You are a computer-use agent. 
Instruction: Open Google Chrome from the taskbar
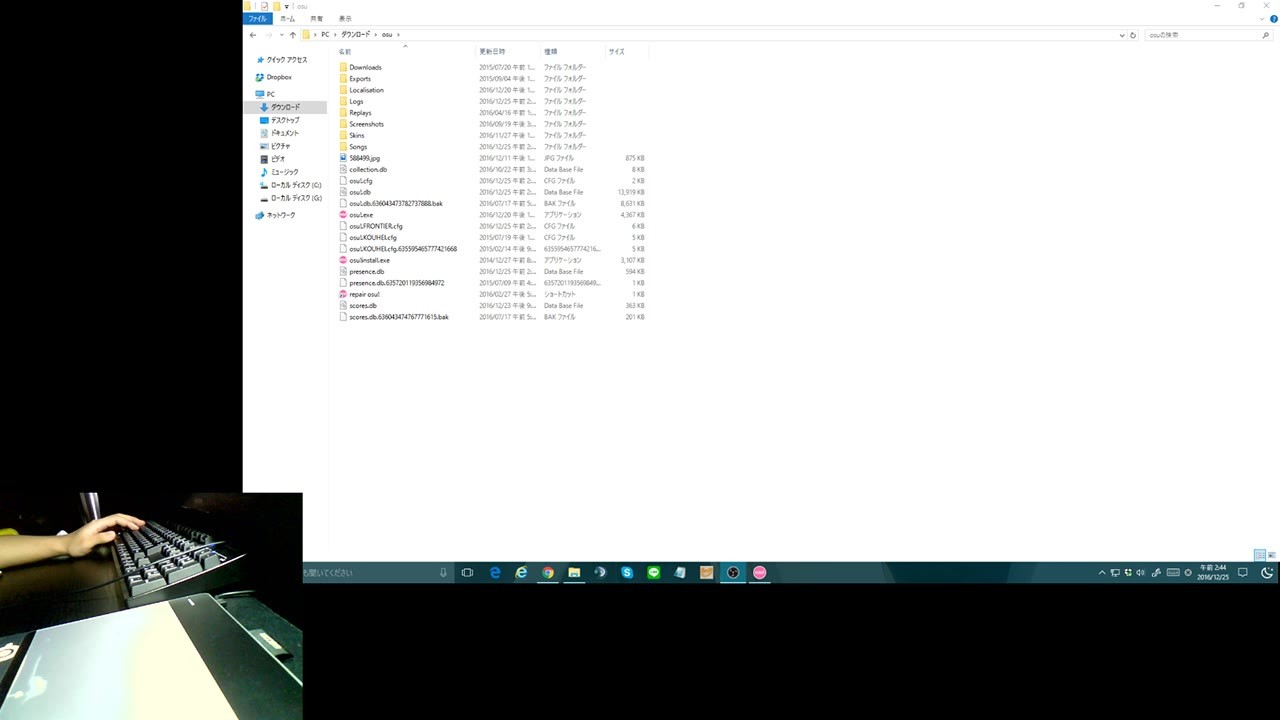548,572
